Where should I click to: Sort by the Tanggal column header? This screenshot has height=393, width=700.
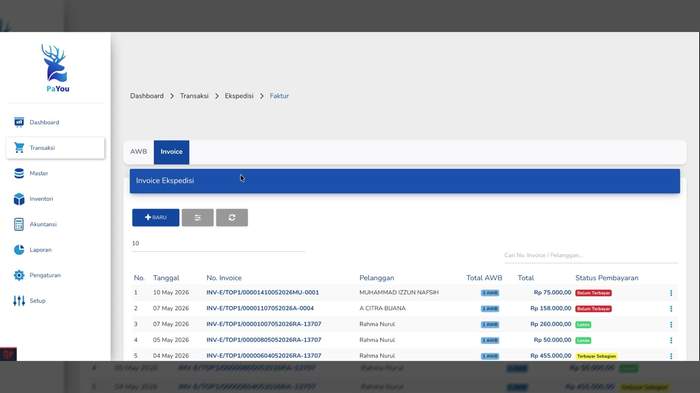[166, 278]
